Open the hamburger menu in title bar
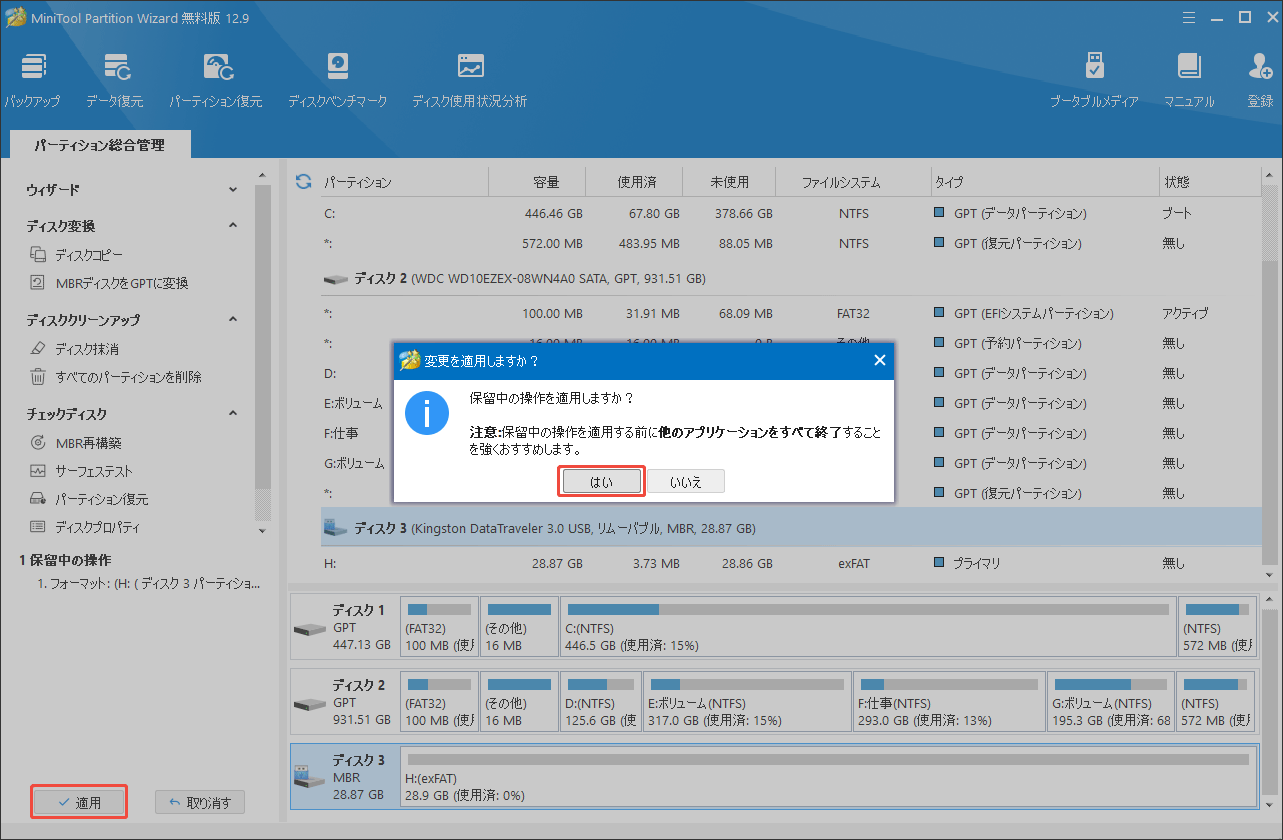The height and width of the screenshot is (840, 1283). 1189,17
